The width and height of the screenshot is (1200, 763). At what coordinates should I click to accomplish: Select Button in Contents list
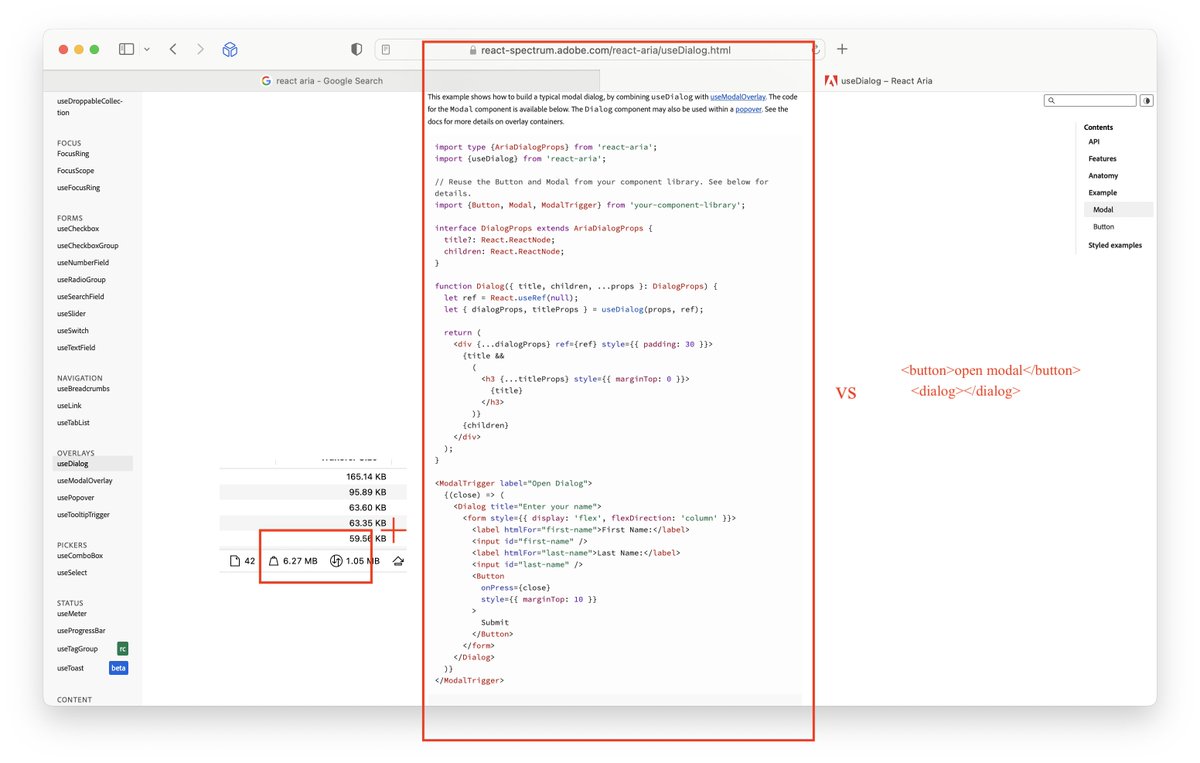(x=1103, y=227)
